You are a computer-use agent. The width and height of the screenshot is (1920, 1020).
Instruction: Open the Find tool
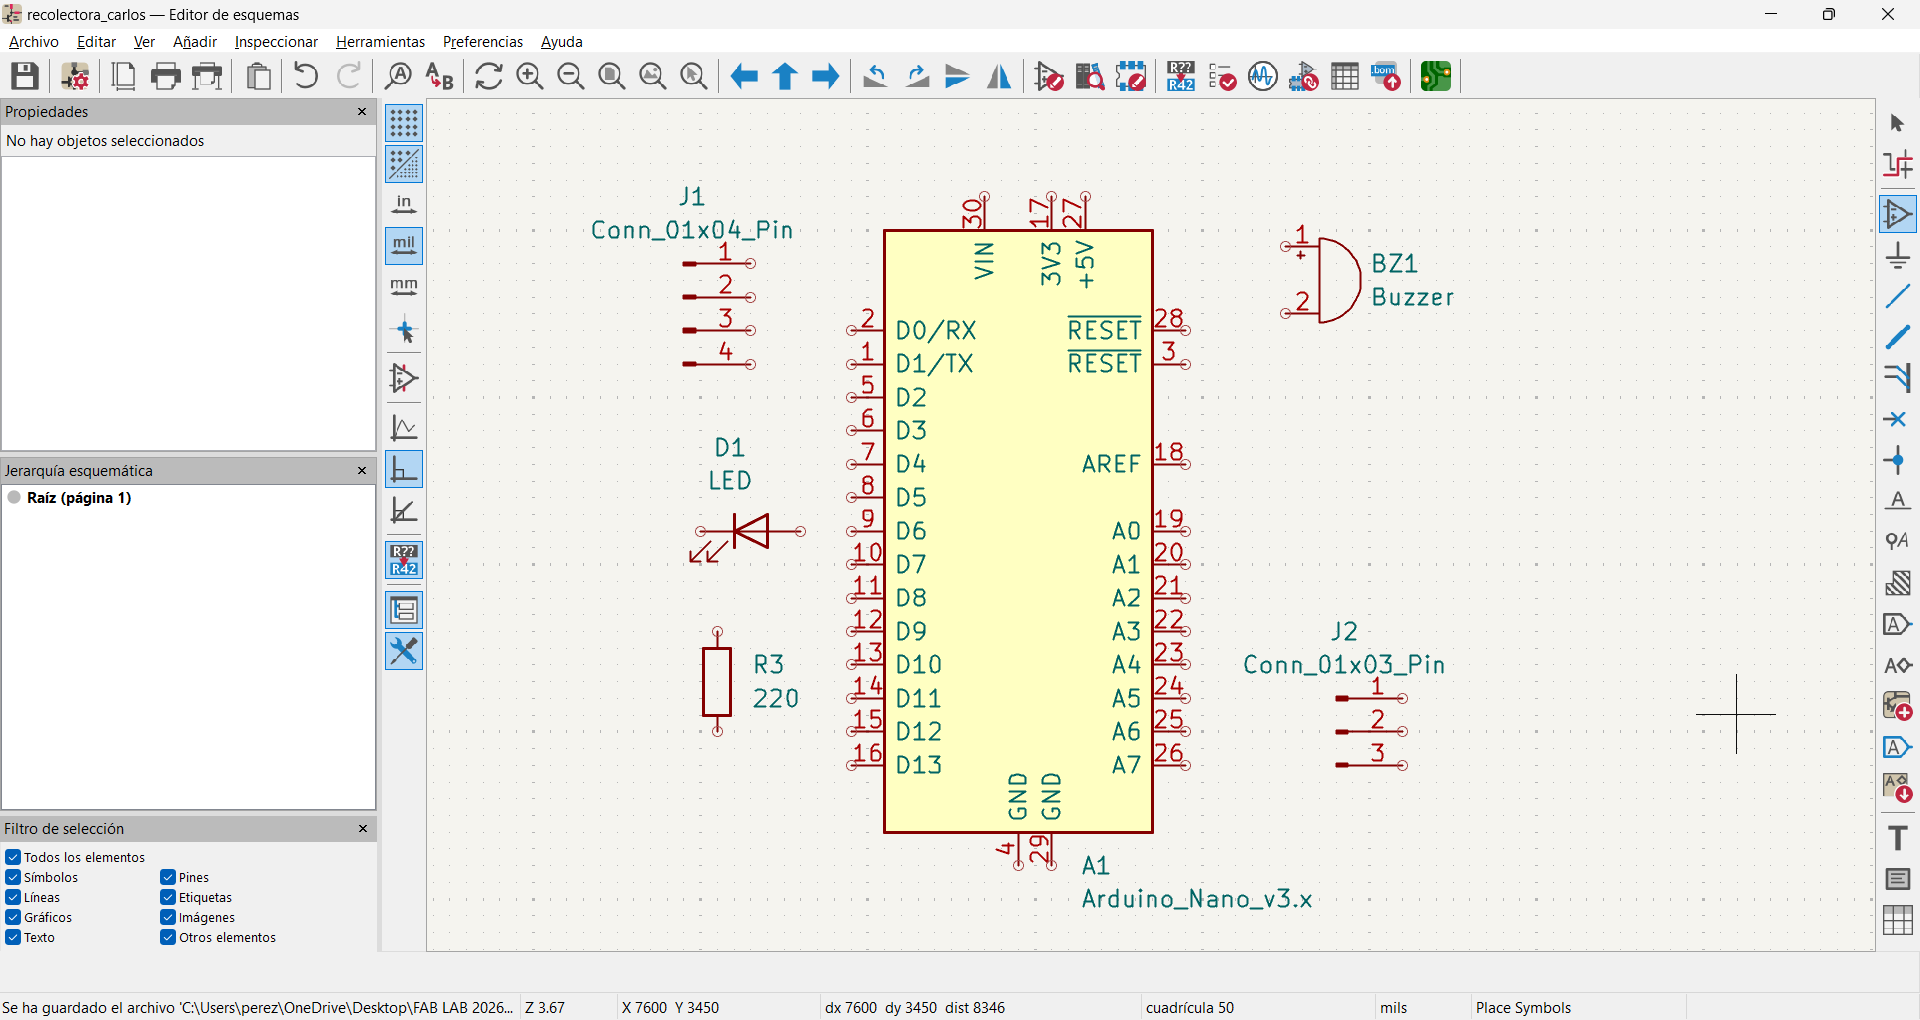(x=399, y=76)
